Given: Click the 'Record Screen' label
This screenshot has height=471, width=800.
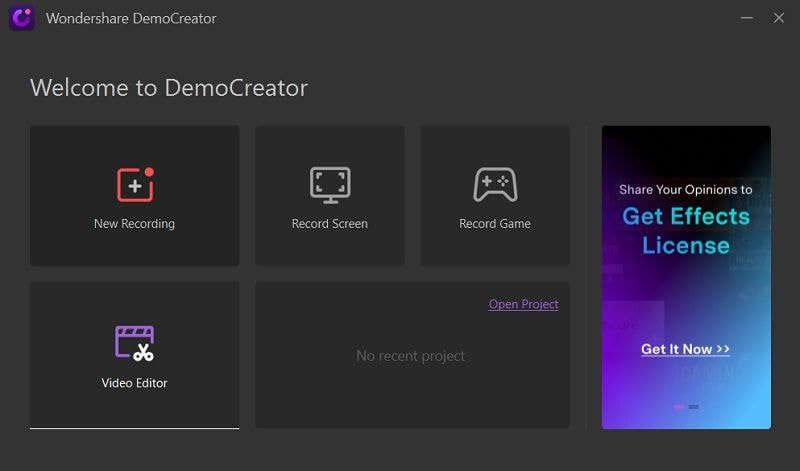Looking at the screenshot, I should (330, 224).
